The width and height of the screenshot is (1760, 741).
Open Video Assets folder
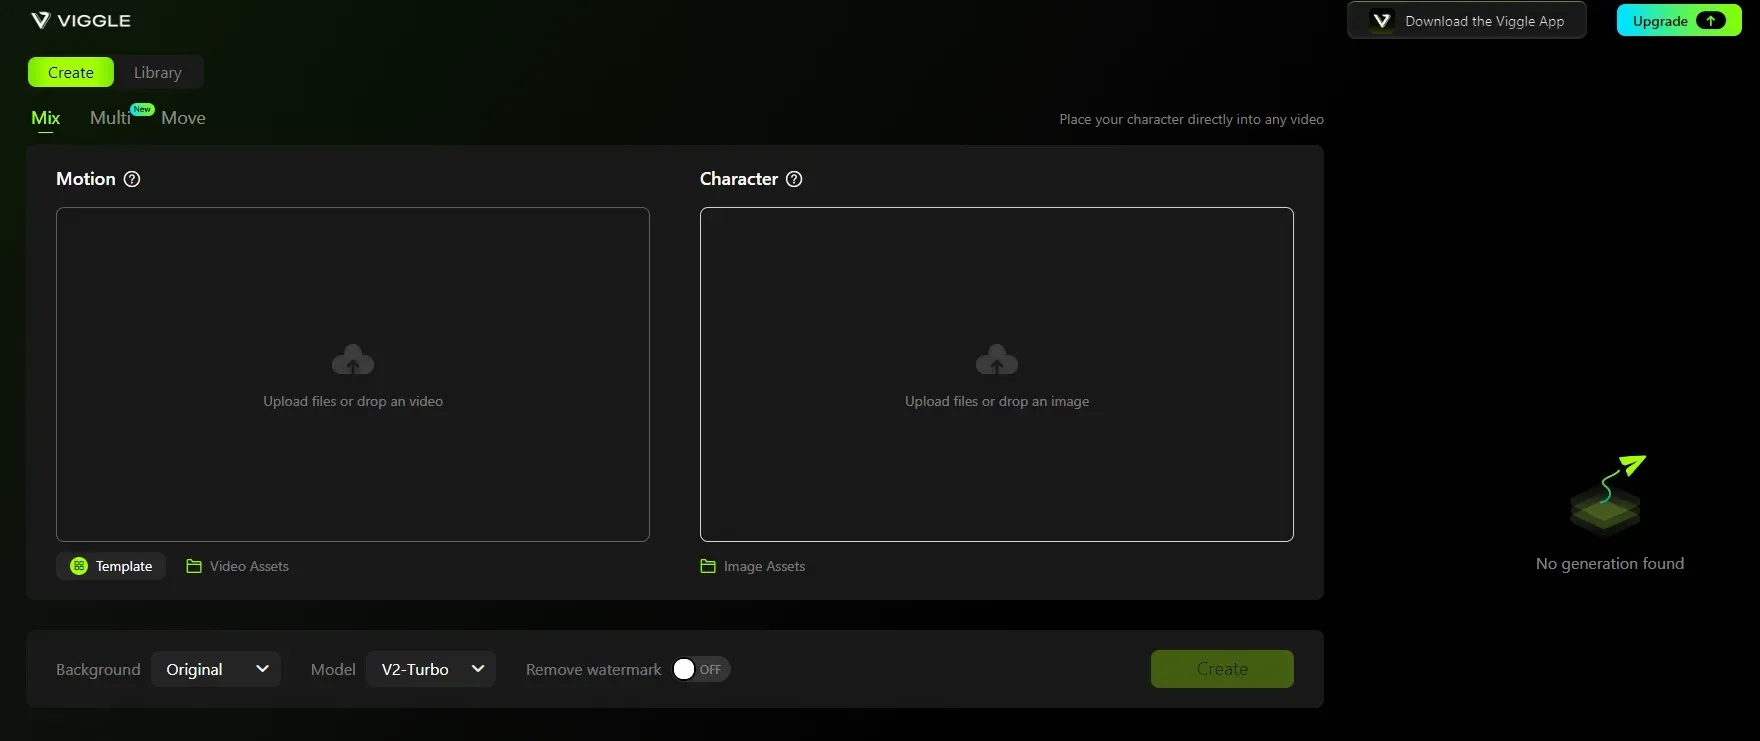[238, 566]
